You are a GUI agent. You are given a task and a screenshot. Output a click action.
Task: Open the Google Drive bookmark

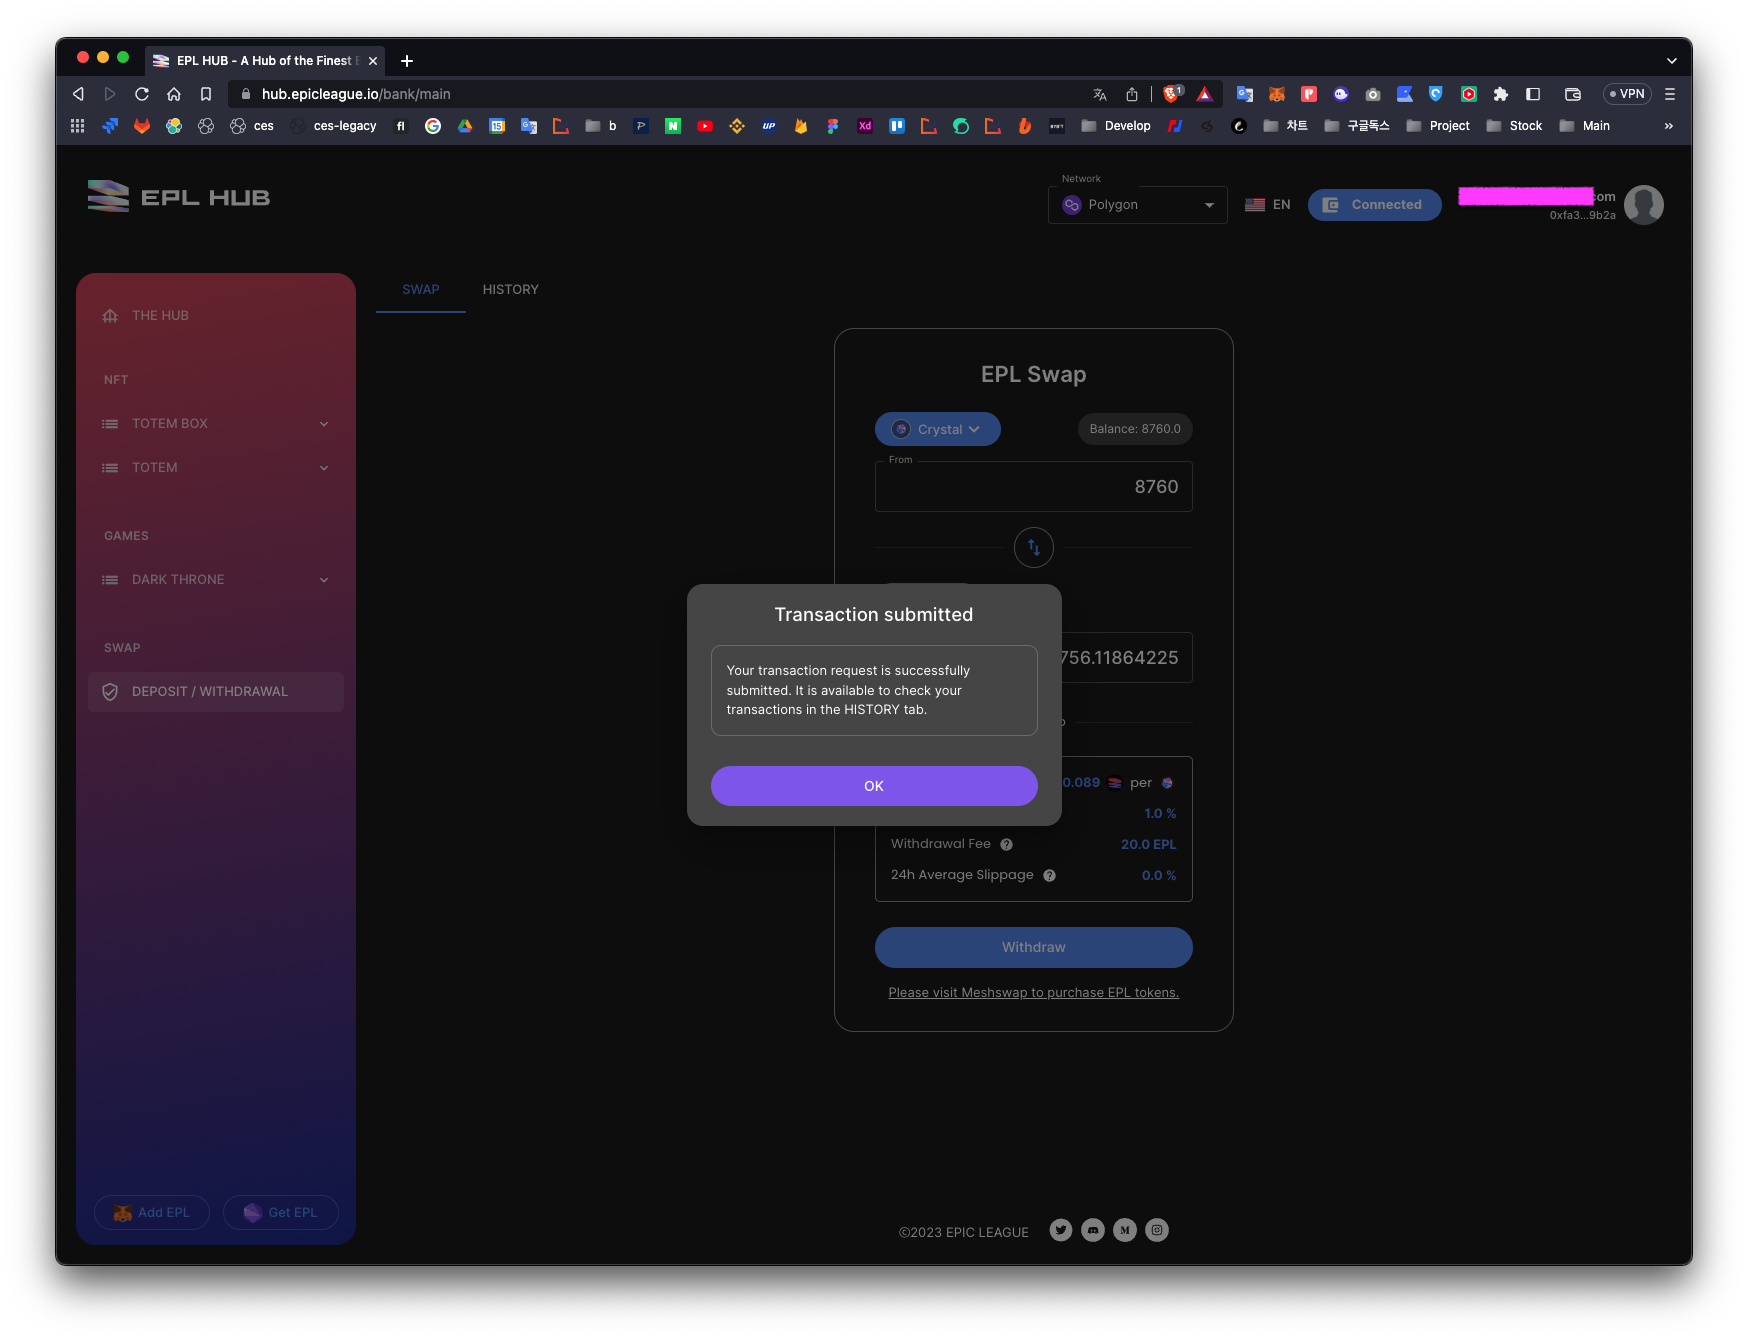[465, 126]
